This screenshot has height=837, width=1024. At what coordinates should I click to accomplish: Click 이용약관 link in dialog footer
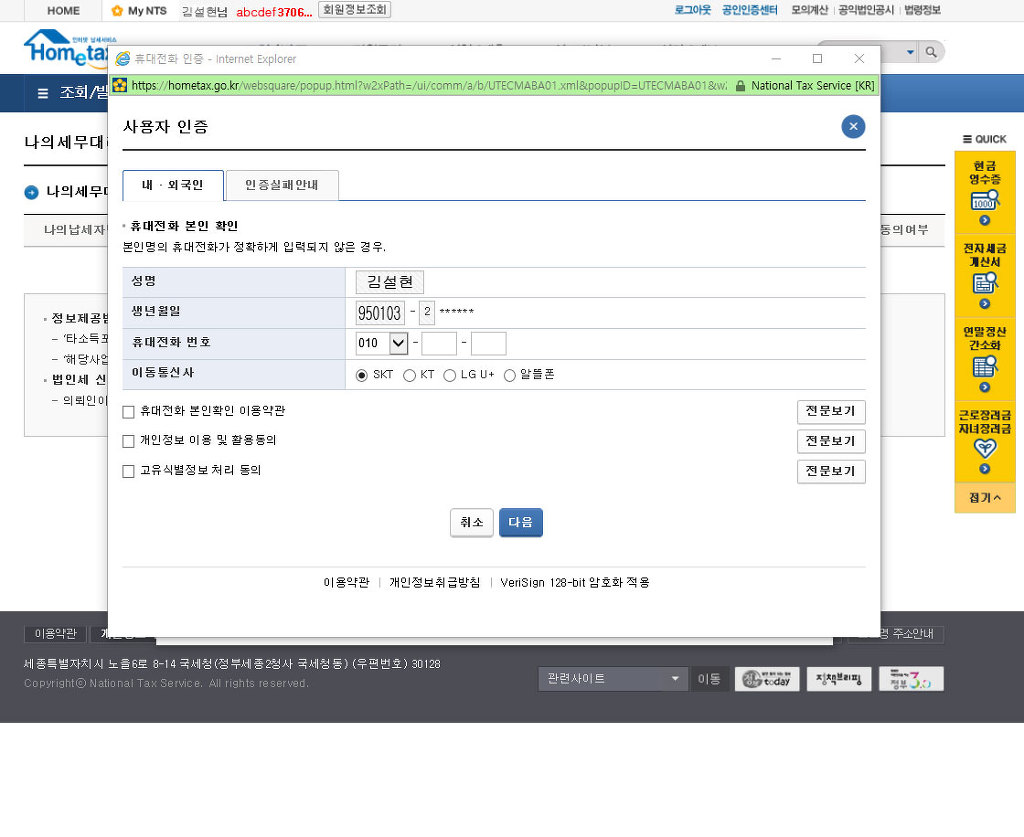pyautogui.click(x=347, y=582)
